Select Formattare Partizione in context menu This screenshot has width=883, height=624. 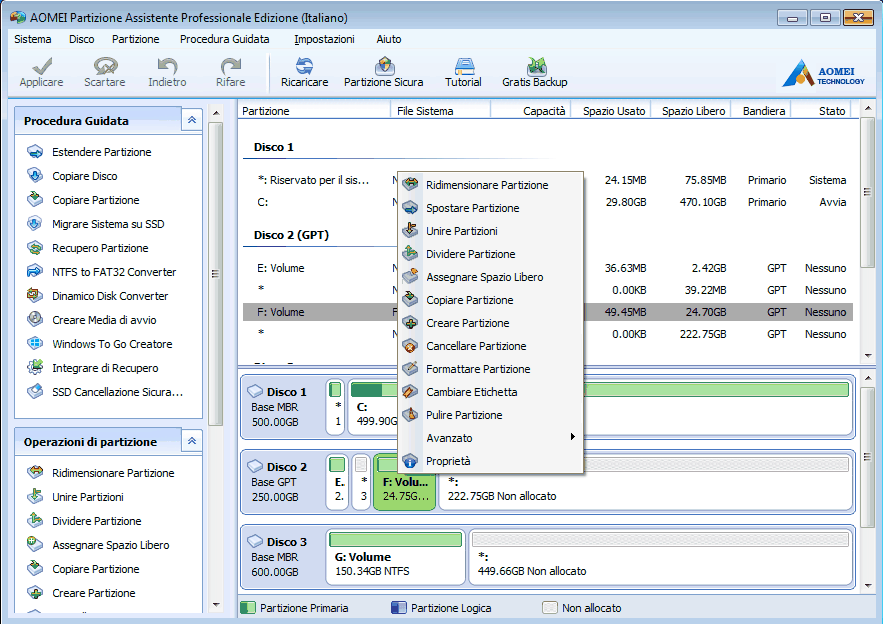point(477,369)
